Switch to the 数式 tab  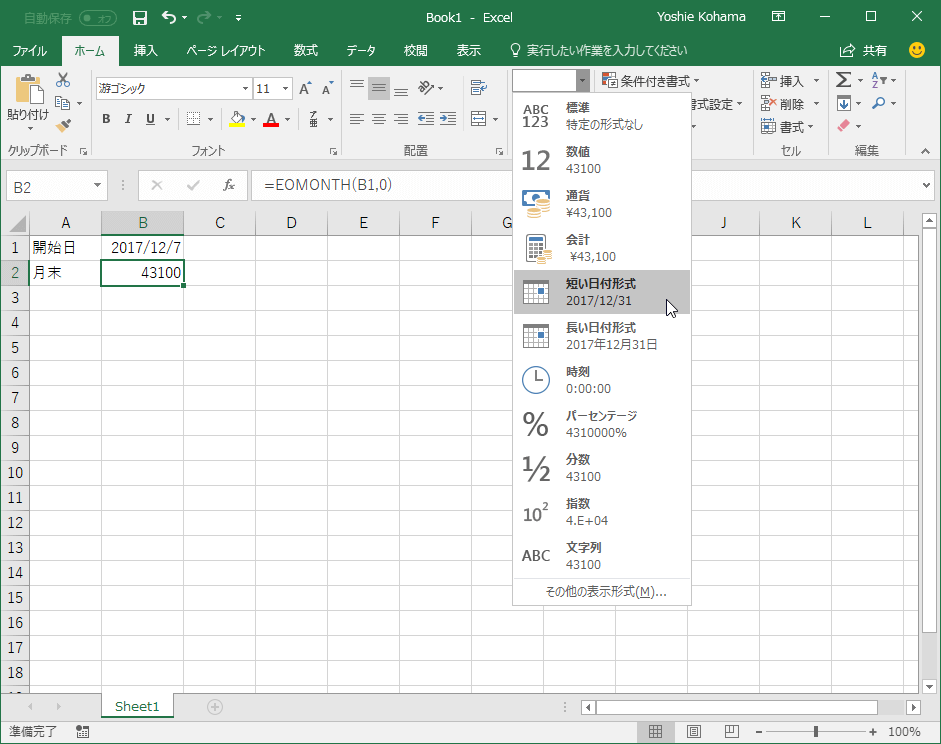coord(305,50)
